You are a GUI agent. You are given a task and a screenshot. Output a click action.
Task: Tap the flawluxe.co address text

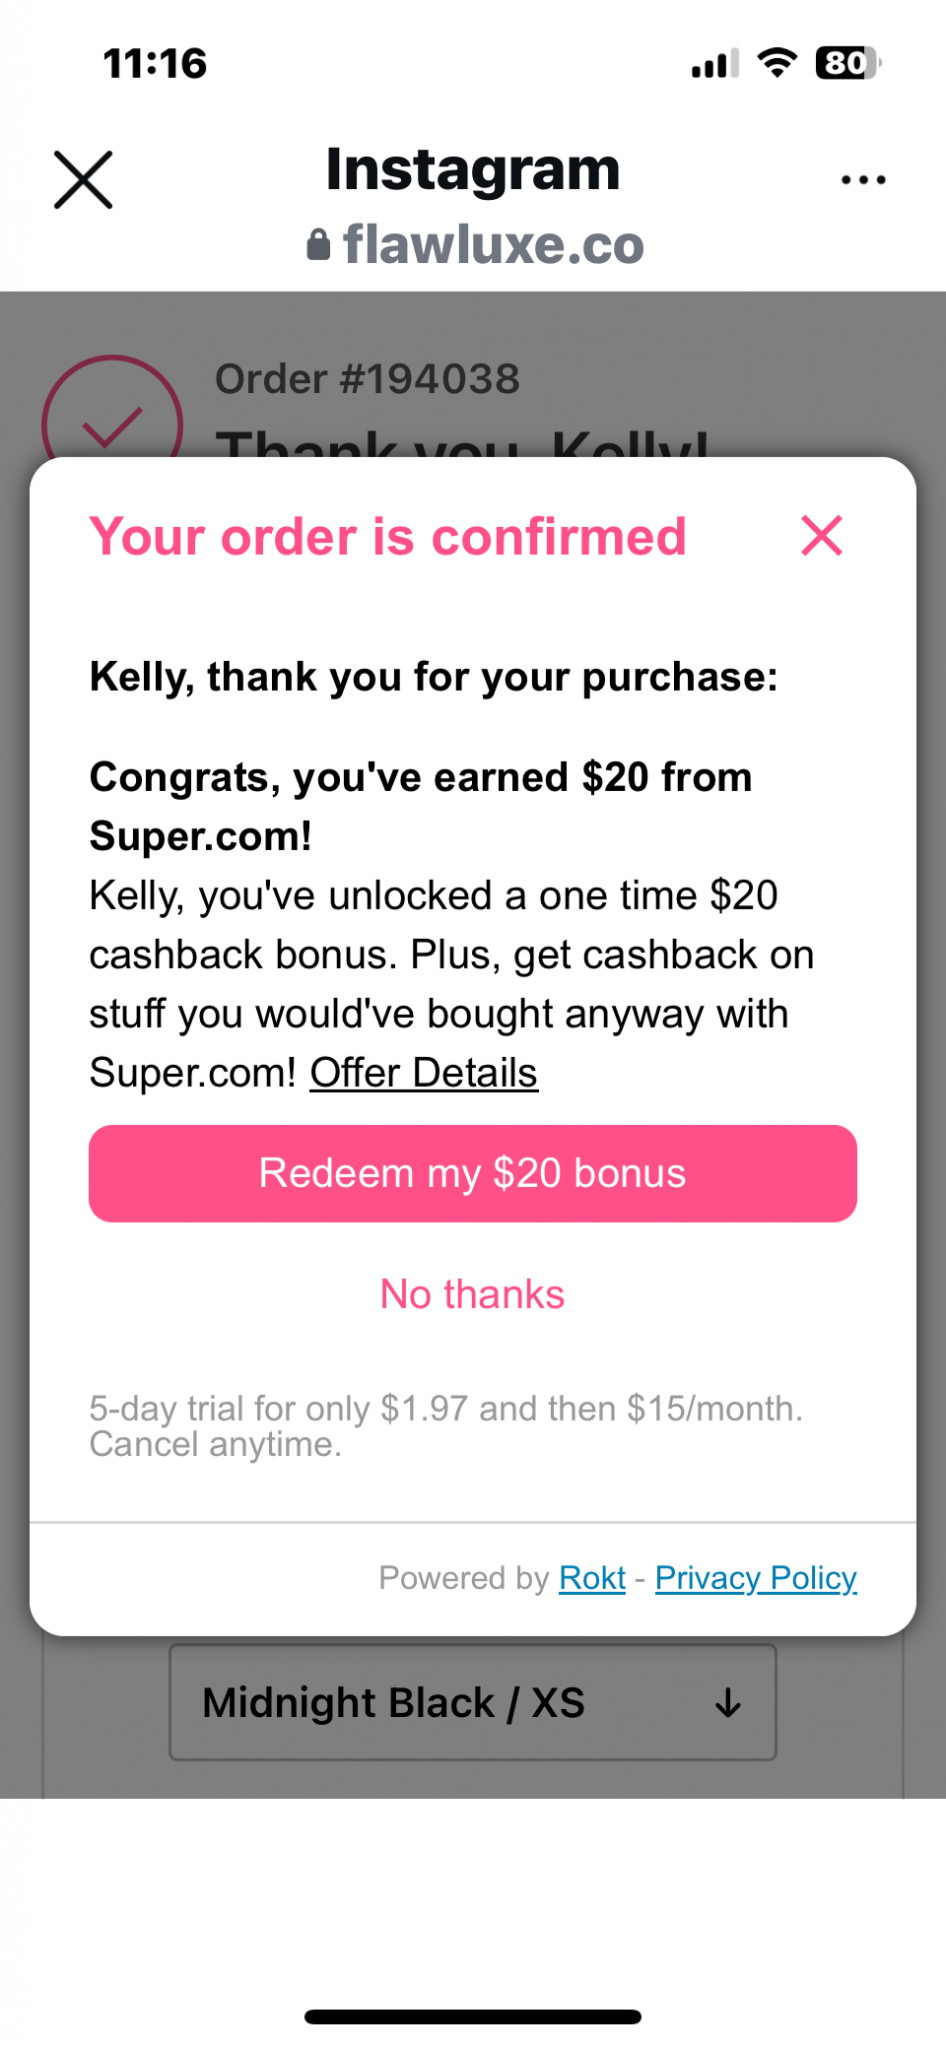[x=493, y=245]
